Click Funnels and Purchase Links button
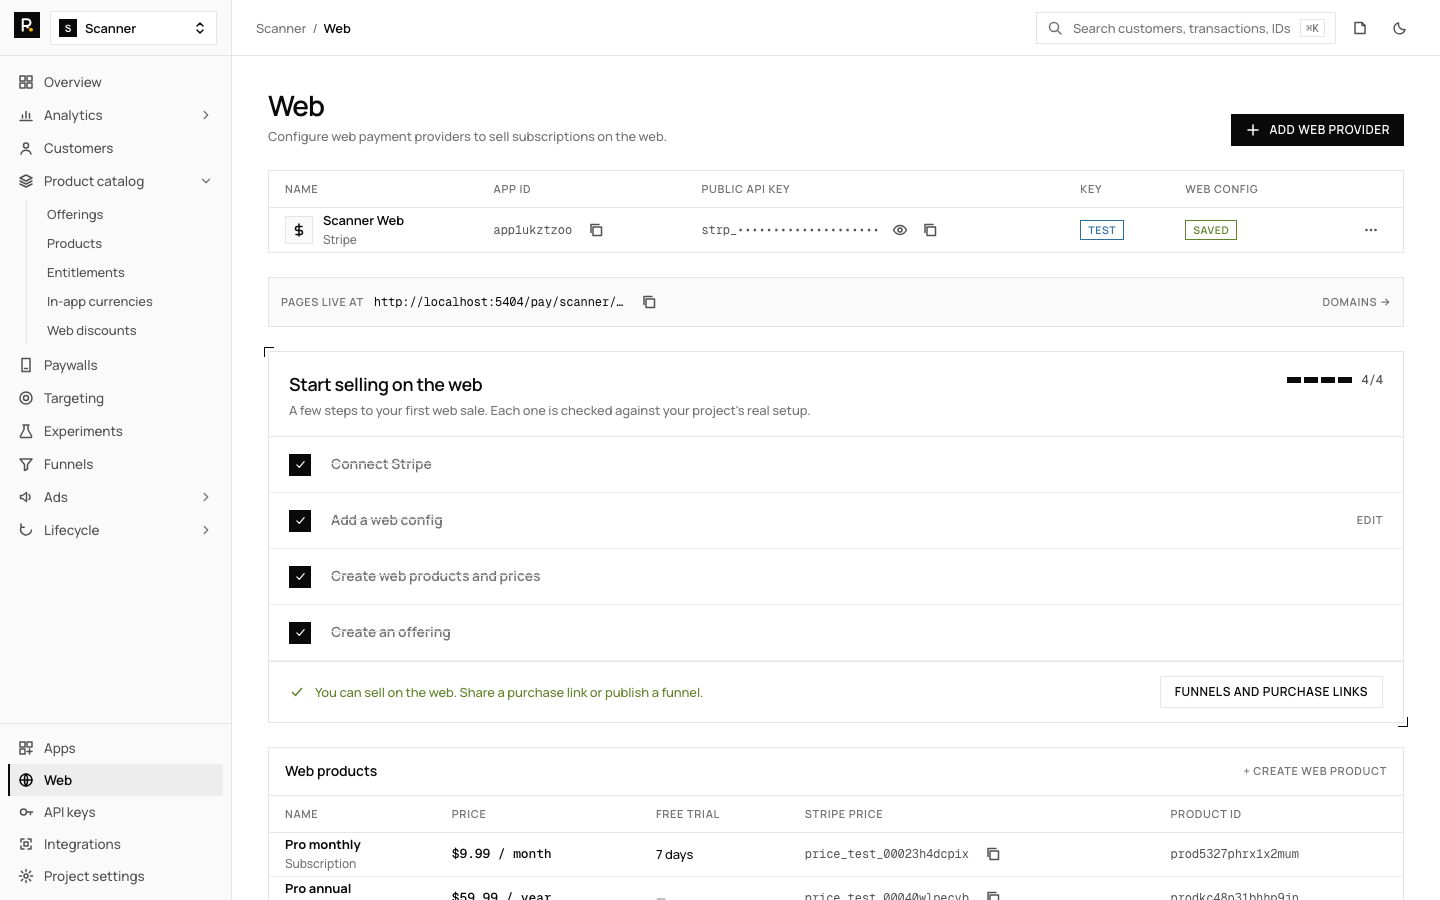 (x=1271, y=692)
